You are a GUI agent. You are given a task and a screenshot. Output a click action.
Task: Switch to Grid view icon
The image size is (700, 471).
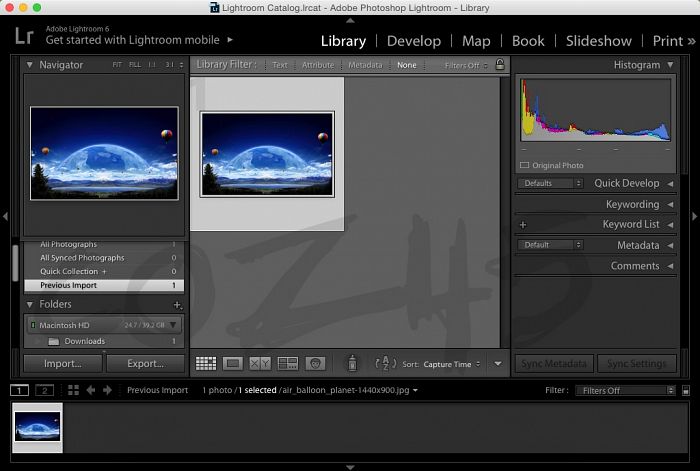point(206,364)
